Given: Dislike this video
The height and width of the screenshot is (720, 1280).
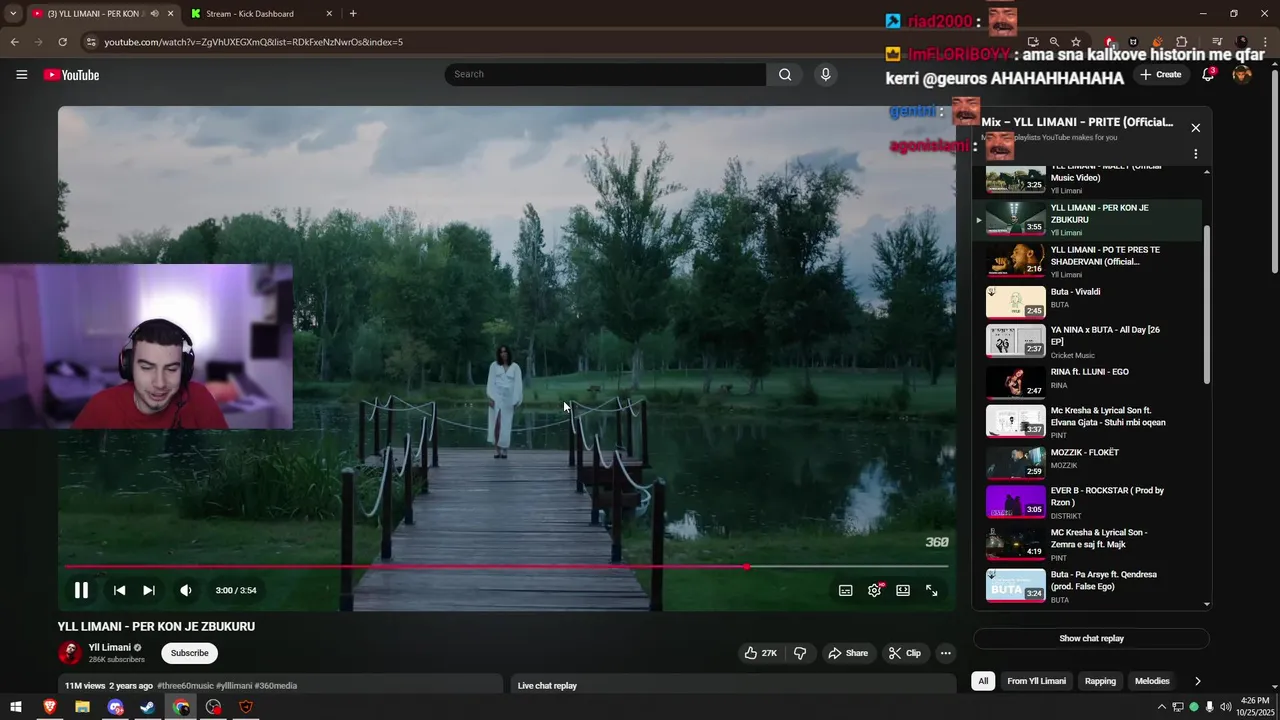Looking at the screenshot, I should tap(800, 653).
